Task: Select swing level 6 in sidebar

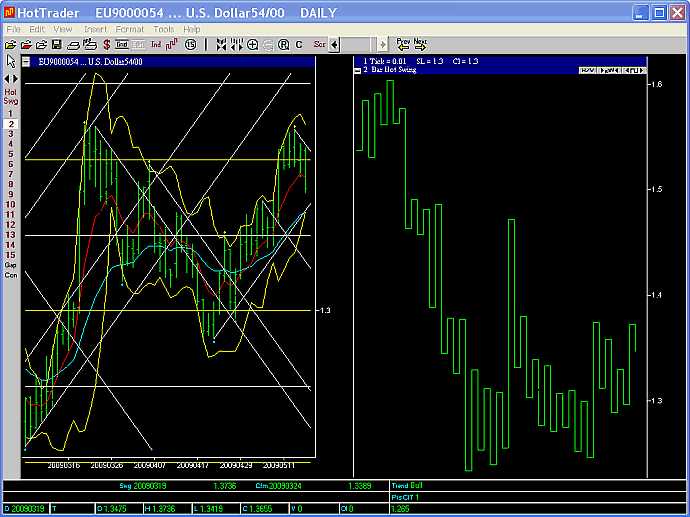Action: tap(11, 164)
